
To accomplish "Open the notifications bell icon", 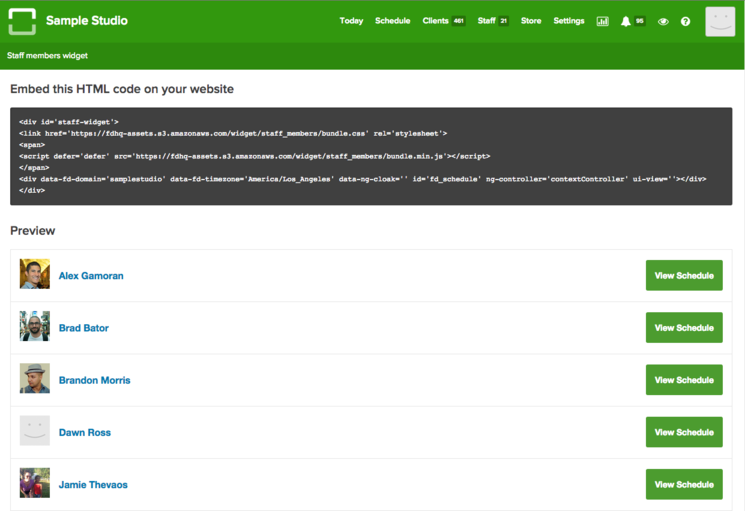I will click(x=626, y=21).
